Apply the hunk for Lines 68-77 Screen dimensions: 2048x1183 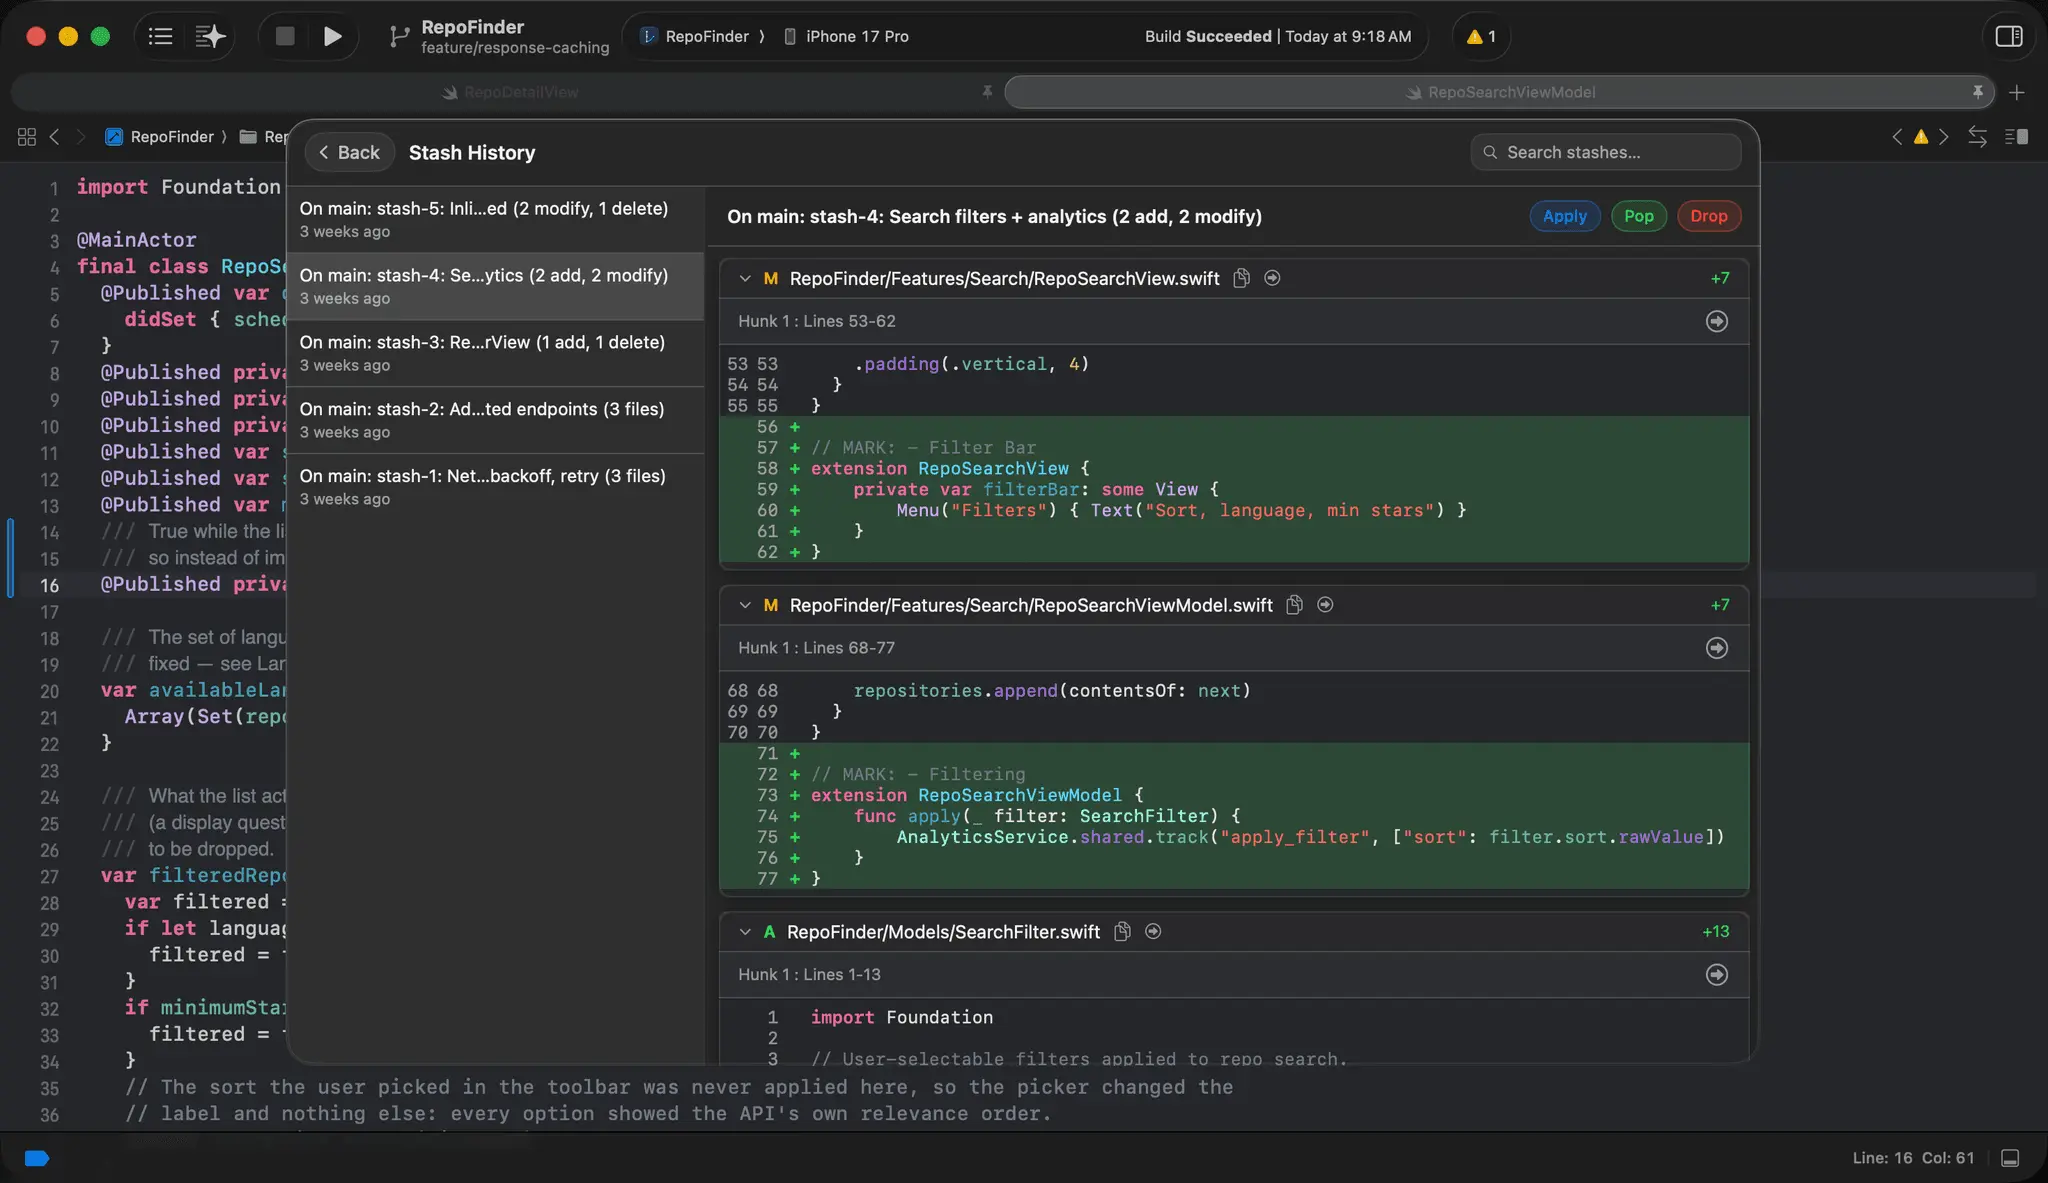pyautogui.click(x=1716, y=648)
